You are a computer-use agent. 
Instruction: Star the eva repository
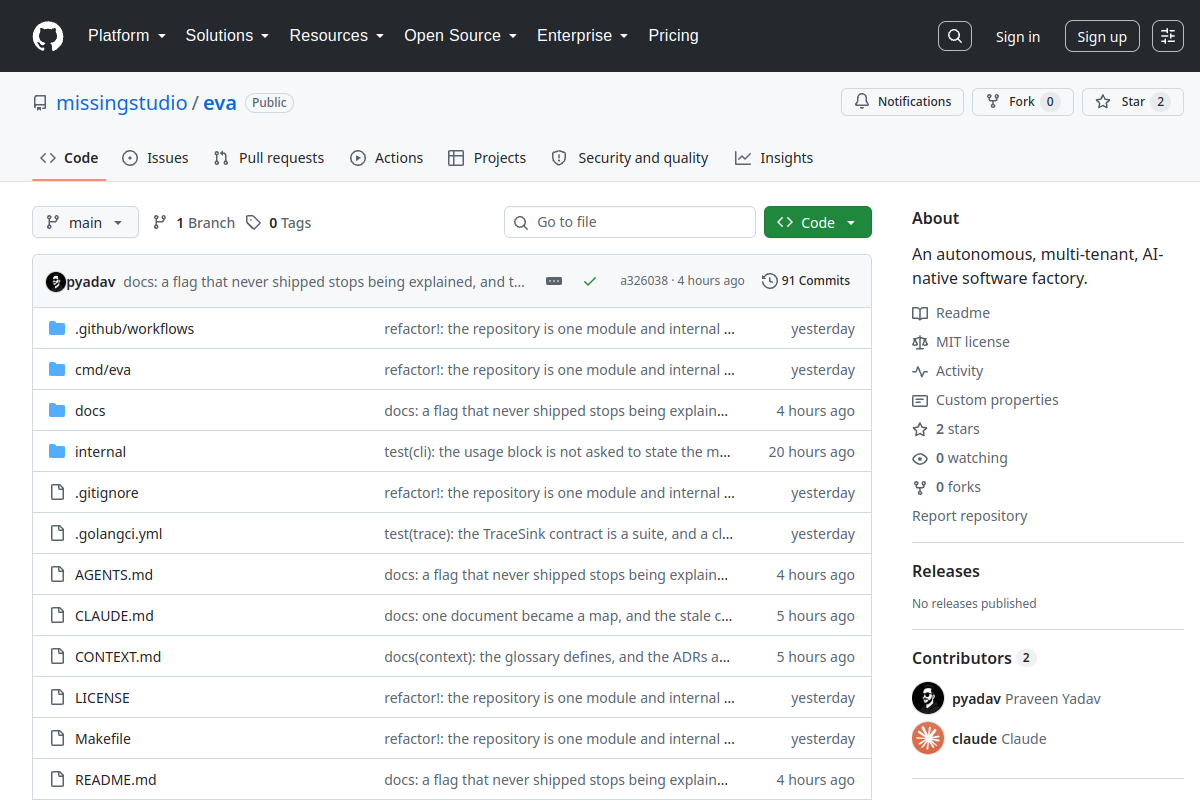tap(1132, 102)
